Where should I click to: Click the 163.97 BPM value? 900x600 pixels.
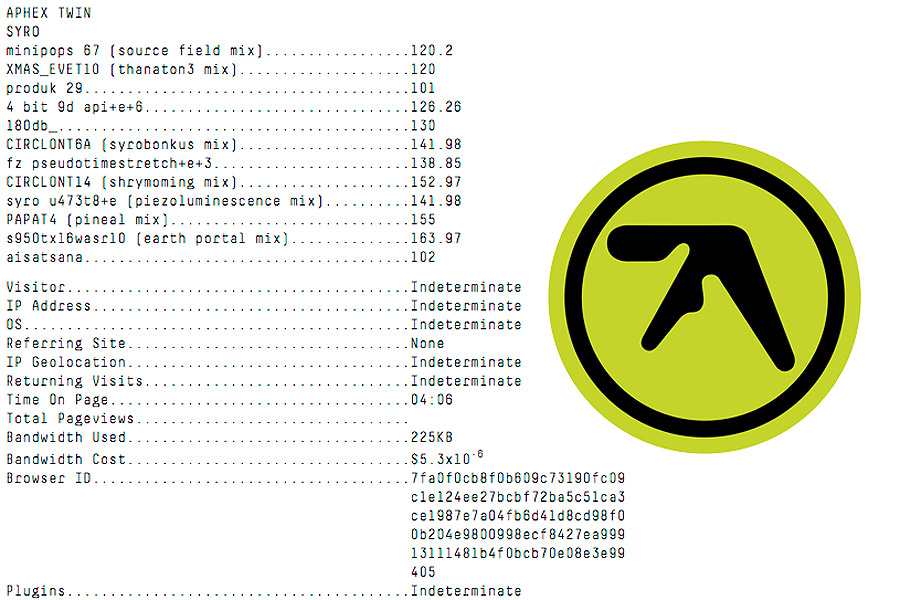(436, 239)
